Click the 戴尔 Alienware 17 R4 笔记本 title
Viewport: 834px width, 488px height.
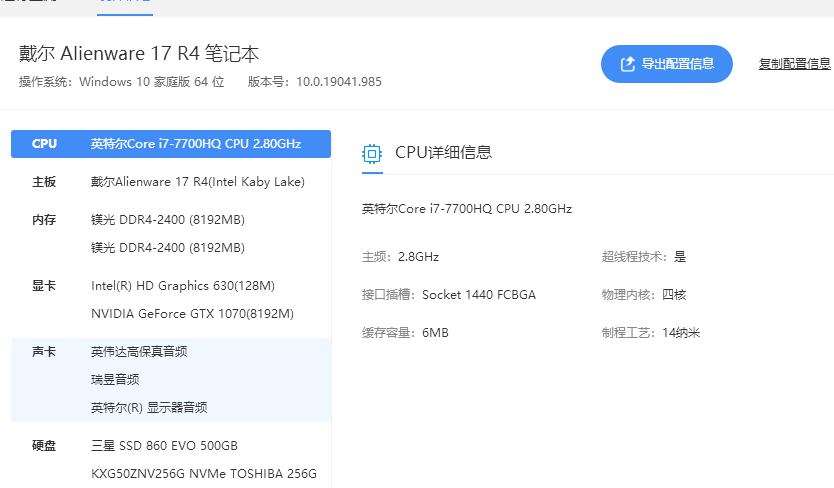(139, 54)
